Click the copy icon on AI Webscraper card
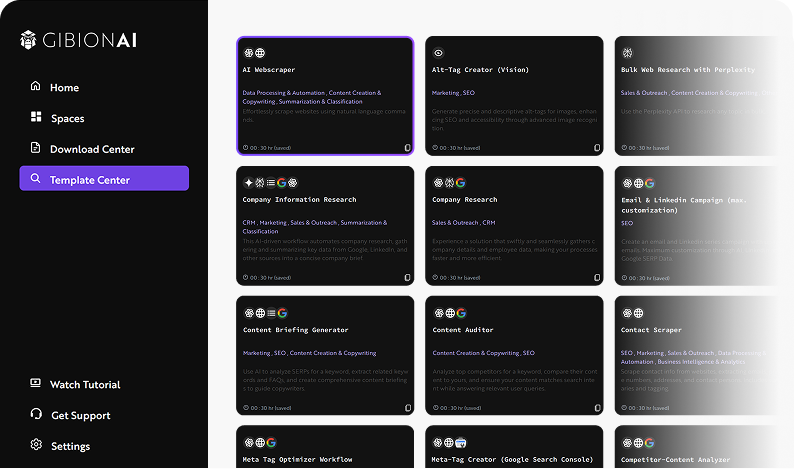 pos(407,147)
